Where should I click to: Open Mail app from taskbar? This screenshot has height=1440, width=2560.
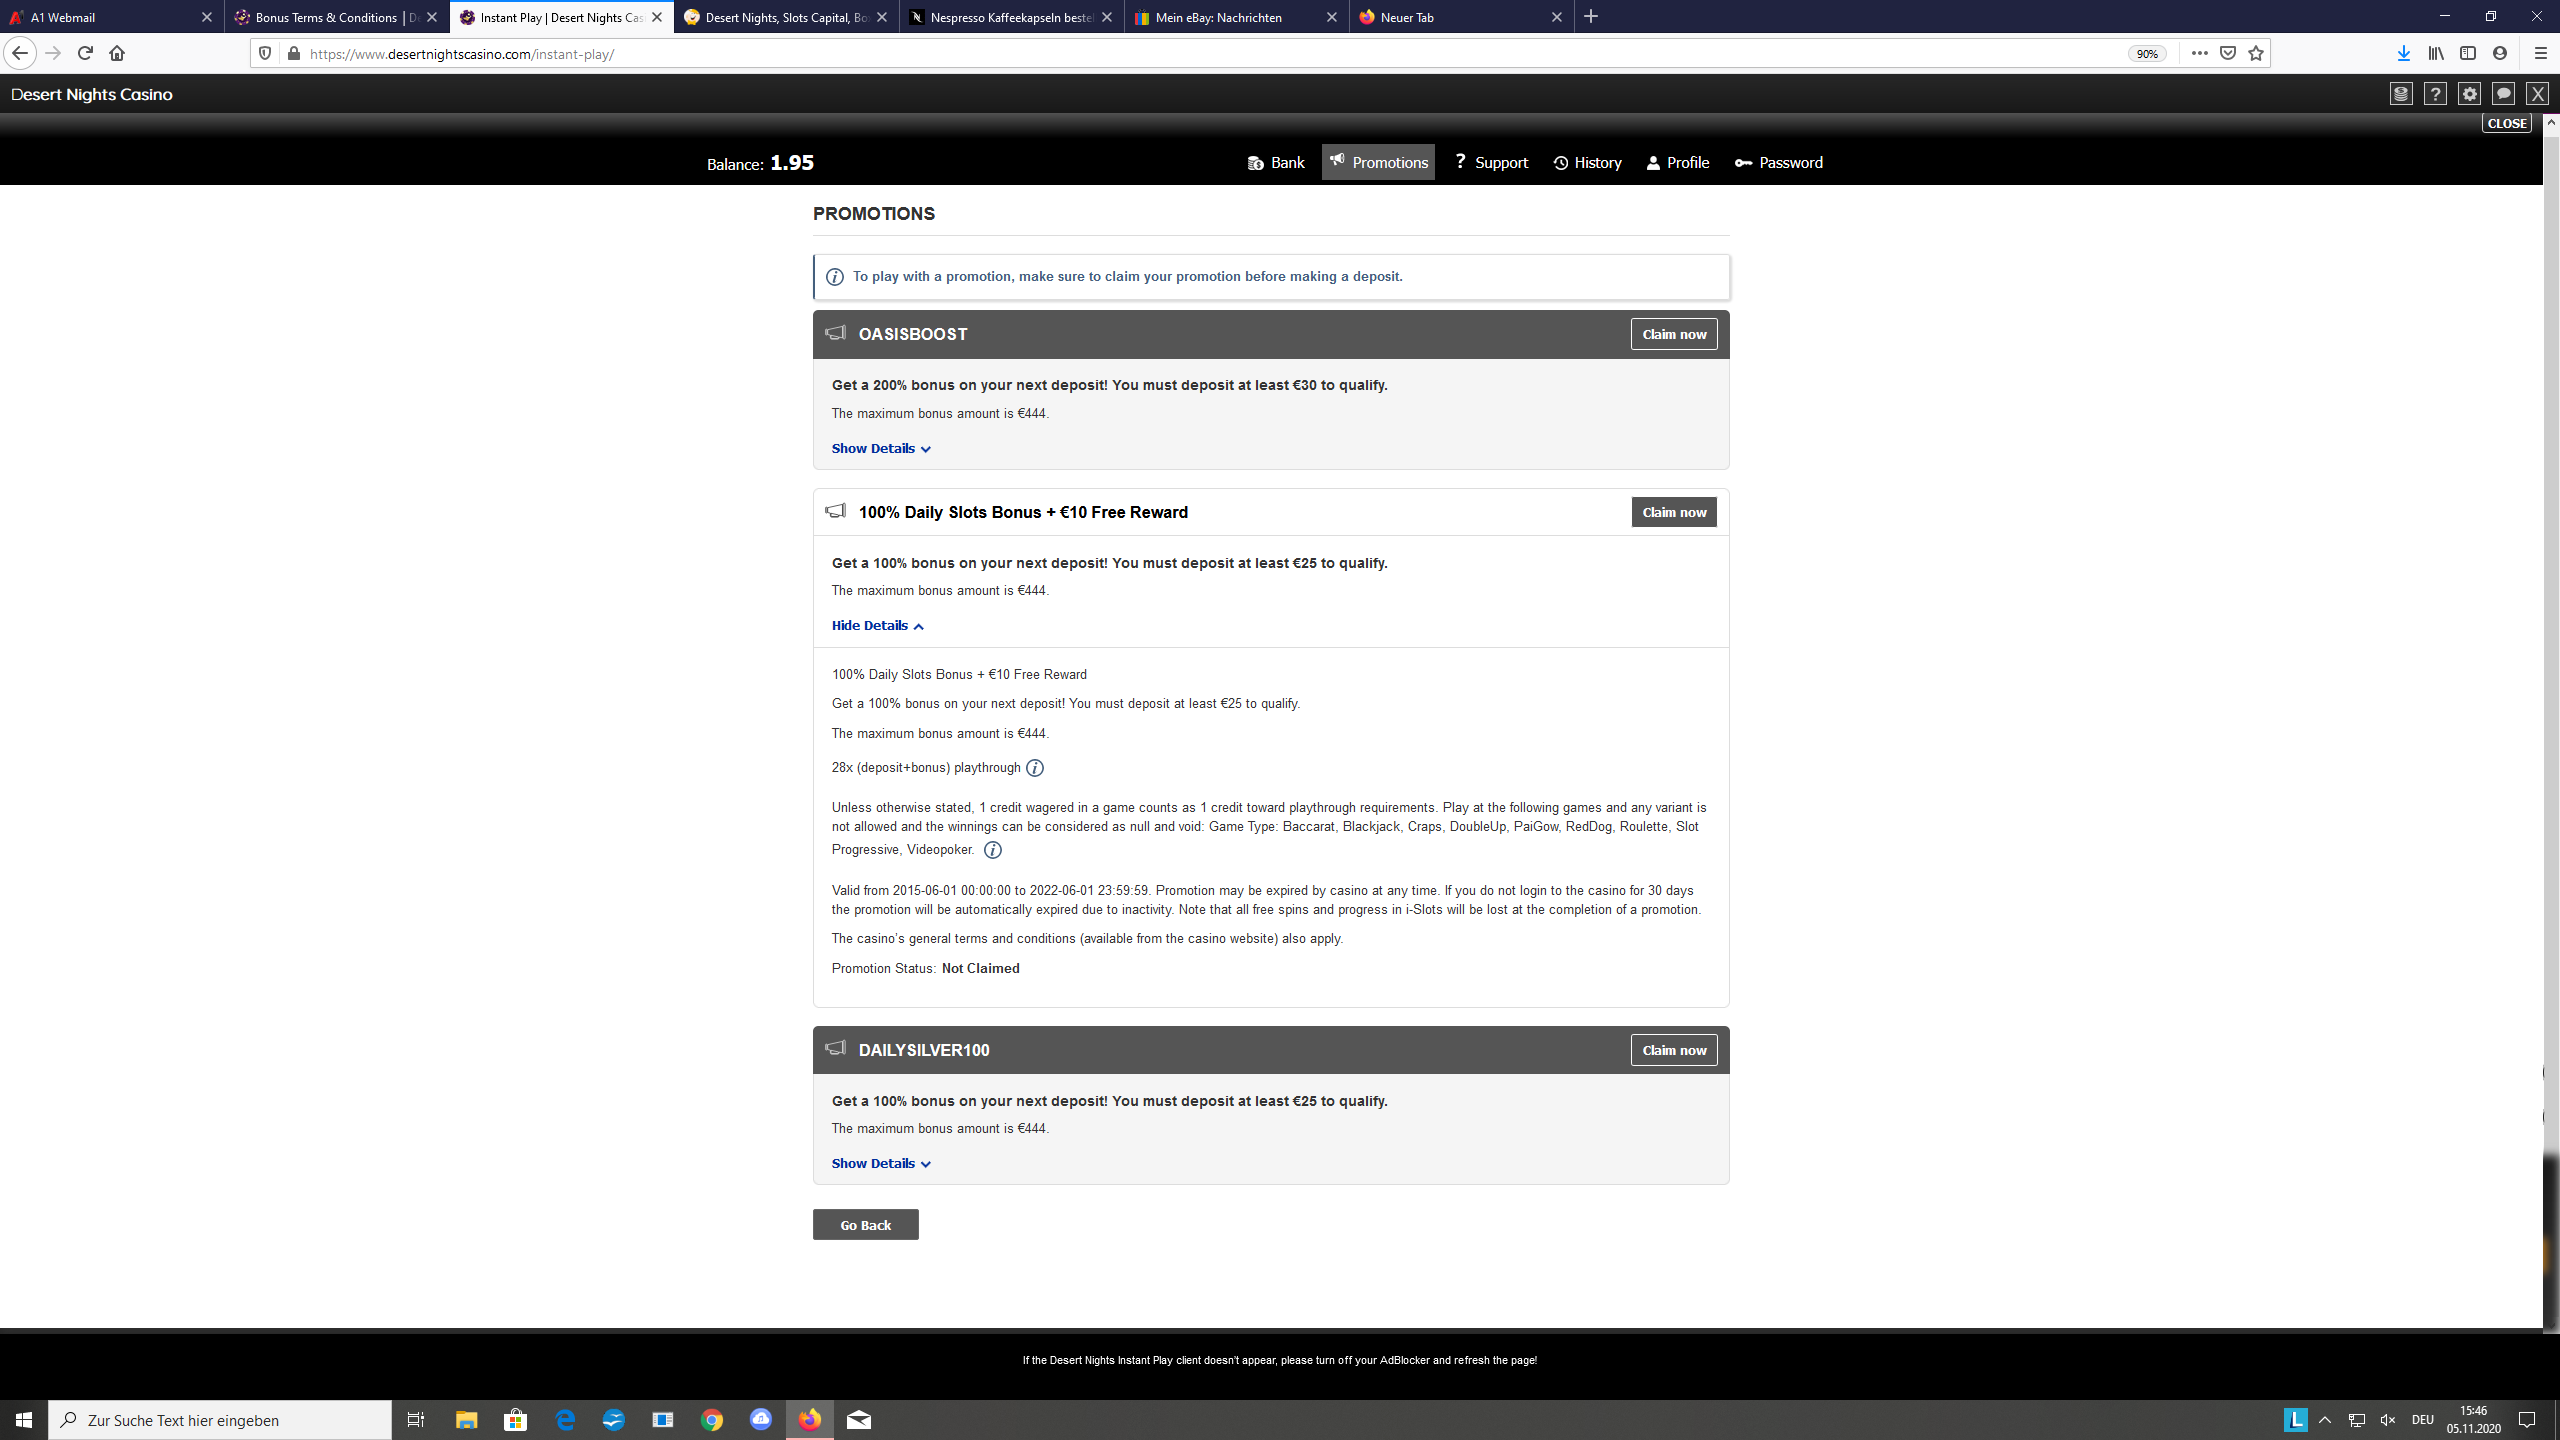[x=859, y=1420]
